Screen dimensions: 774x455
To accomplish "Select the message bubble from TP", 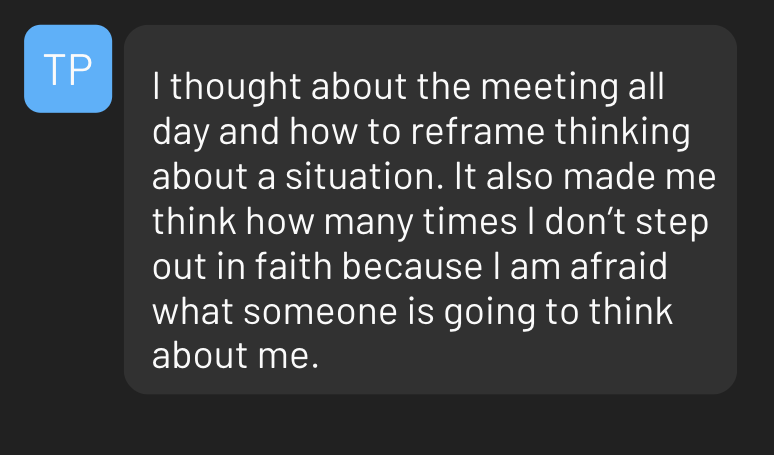I will coord(430,209).
